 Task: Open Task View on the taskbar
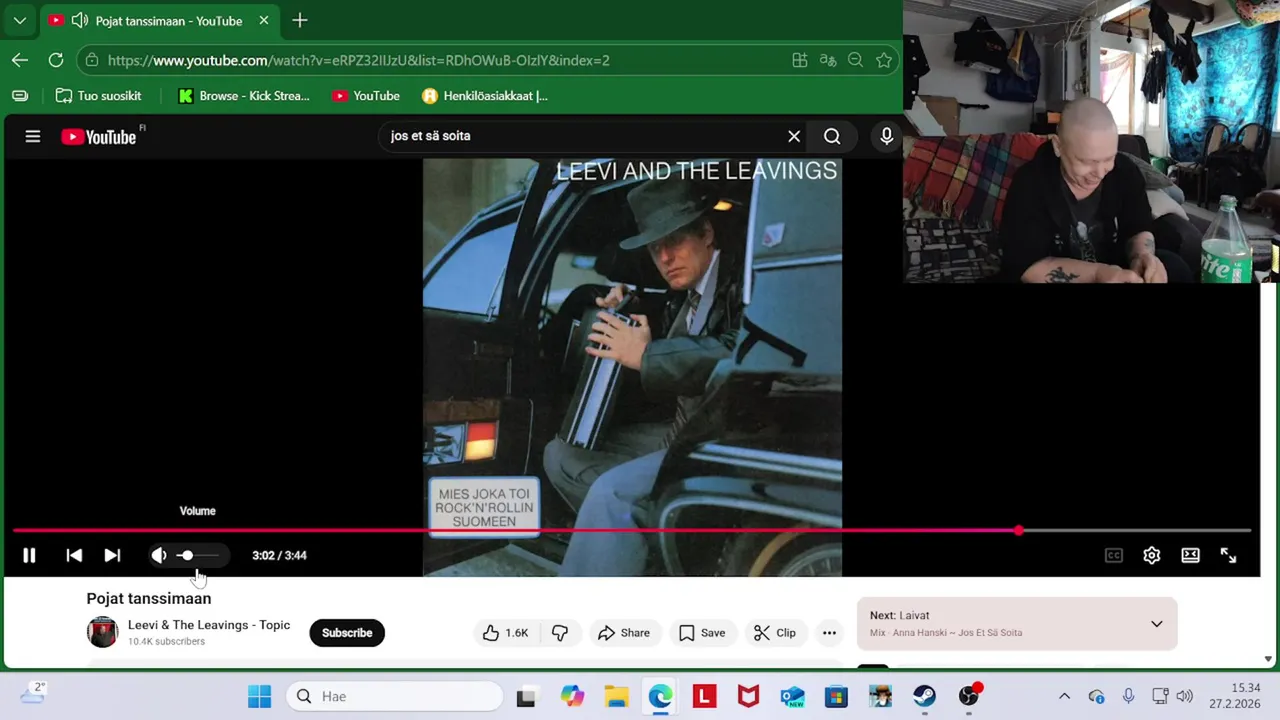526,696
